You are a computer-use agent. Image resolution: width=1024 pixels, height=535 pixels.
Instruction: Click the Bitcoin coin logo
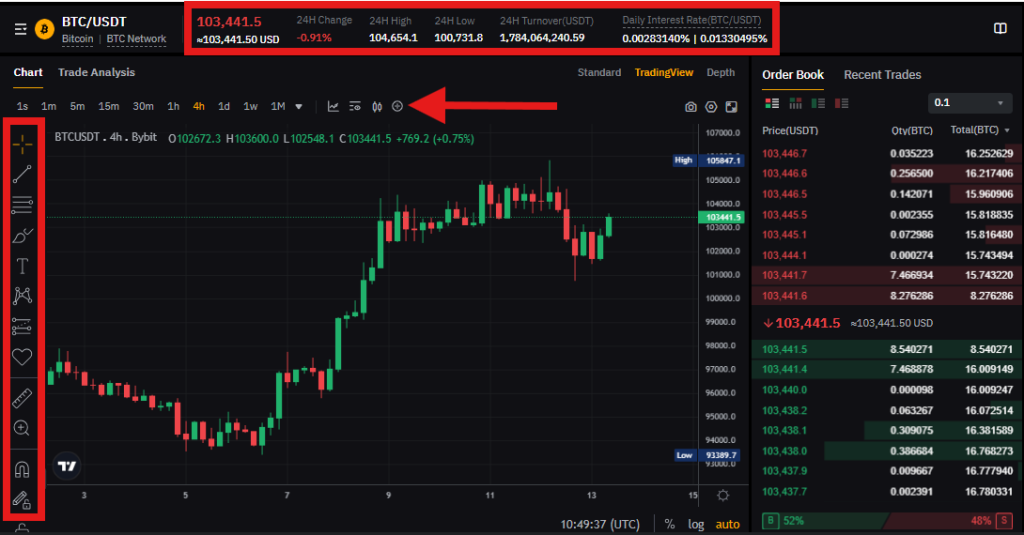tap(44, 29)
